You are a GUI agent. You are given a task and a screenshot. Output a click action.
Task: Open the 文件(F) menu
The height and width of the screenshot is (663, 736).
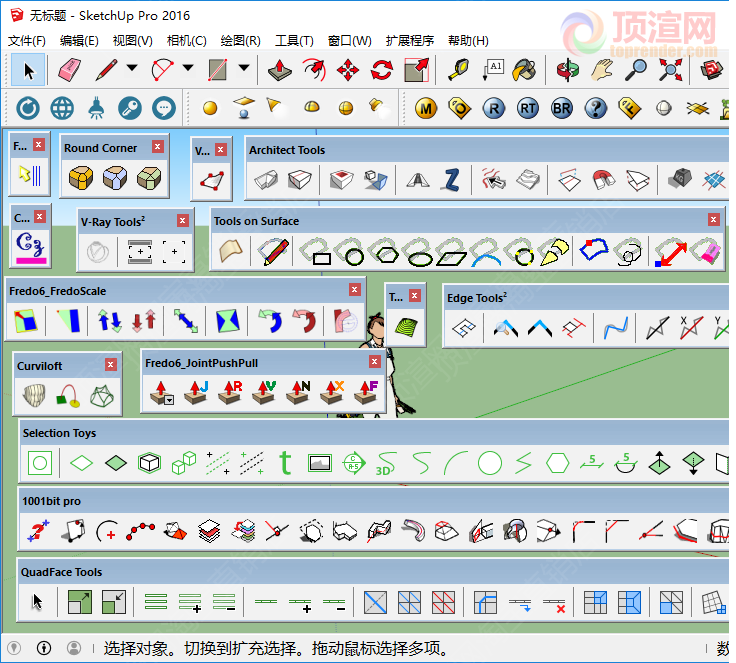27,41
